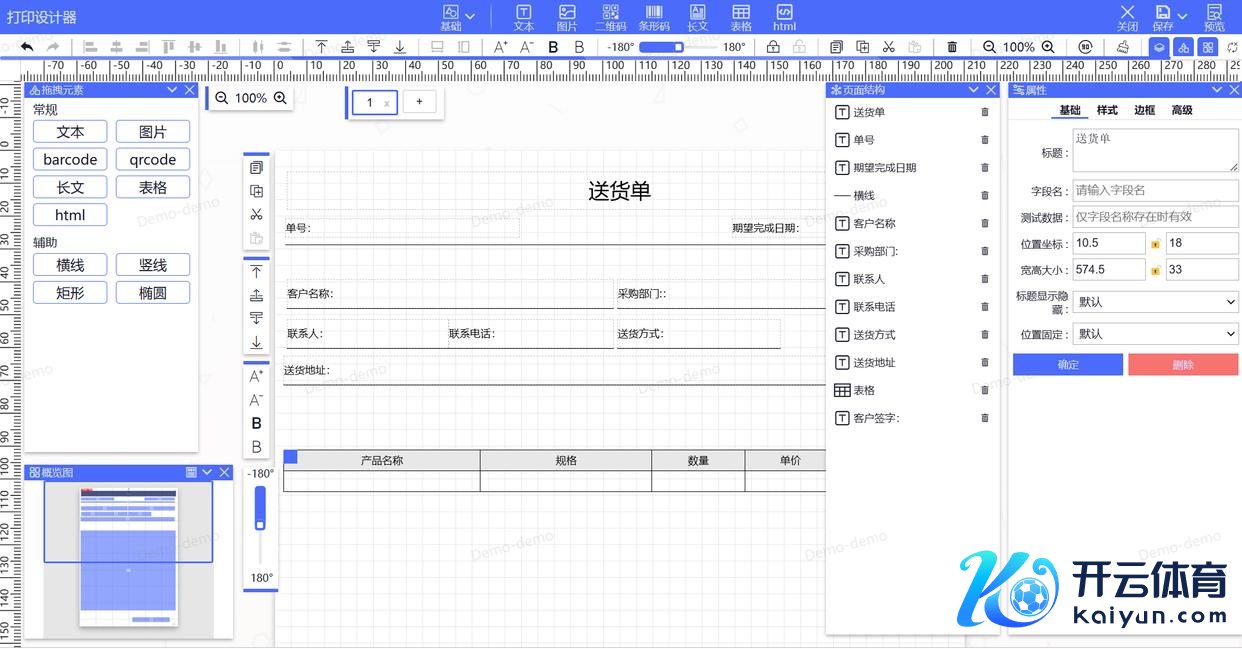Toggle the lock between position coordinate fields
This screenshot has width=1242, height=649.
[1156, 244]
